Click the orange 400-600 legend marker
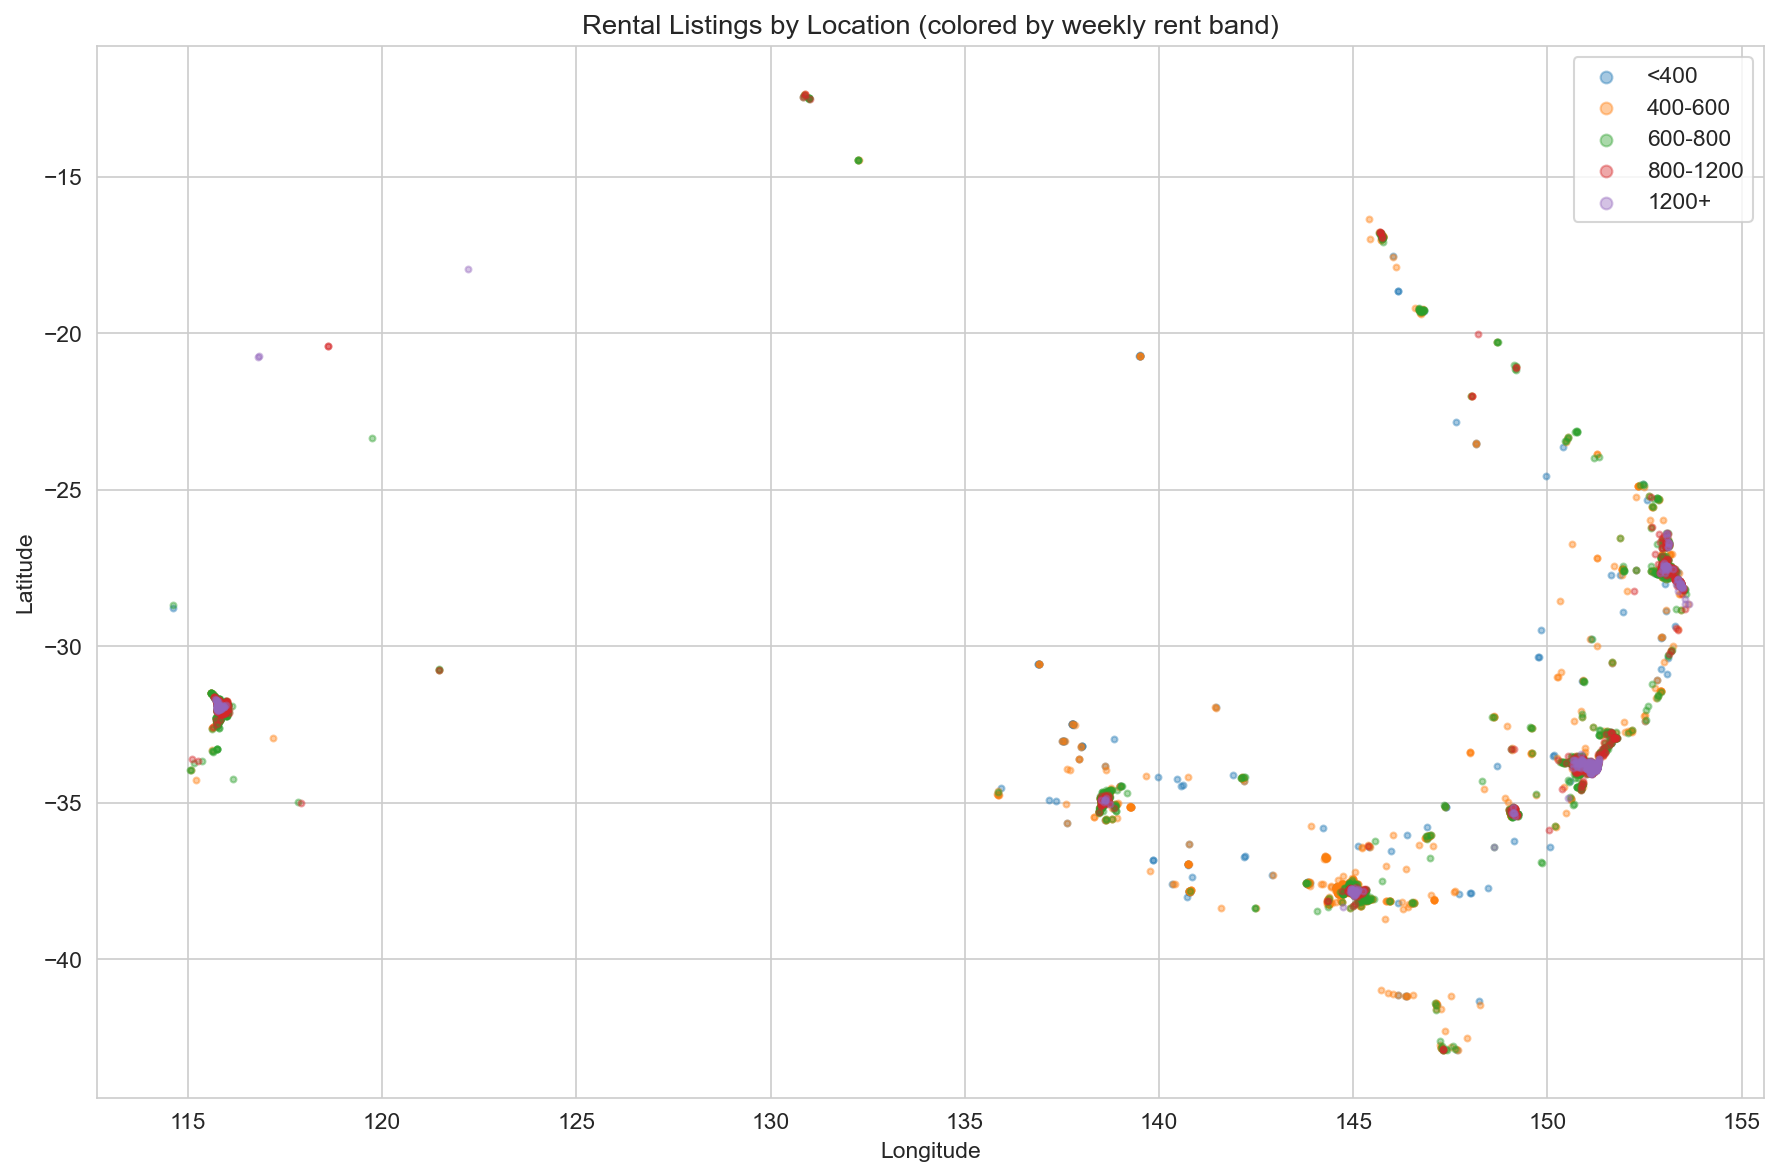The image size is (1779, 1176). click(x=1597, y=107)
